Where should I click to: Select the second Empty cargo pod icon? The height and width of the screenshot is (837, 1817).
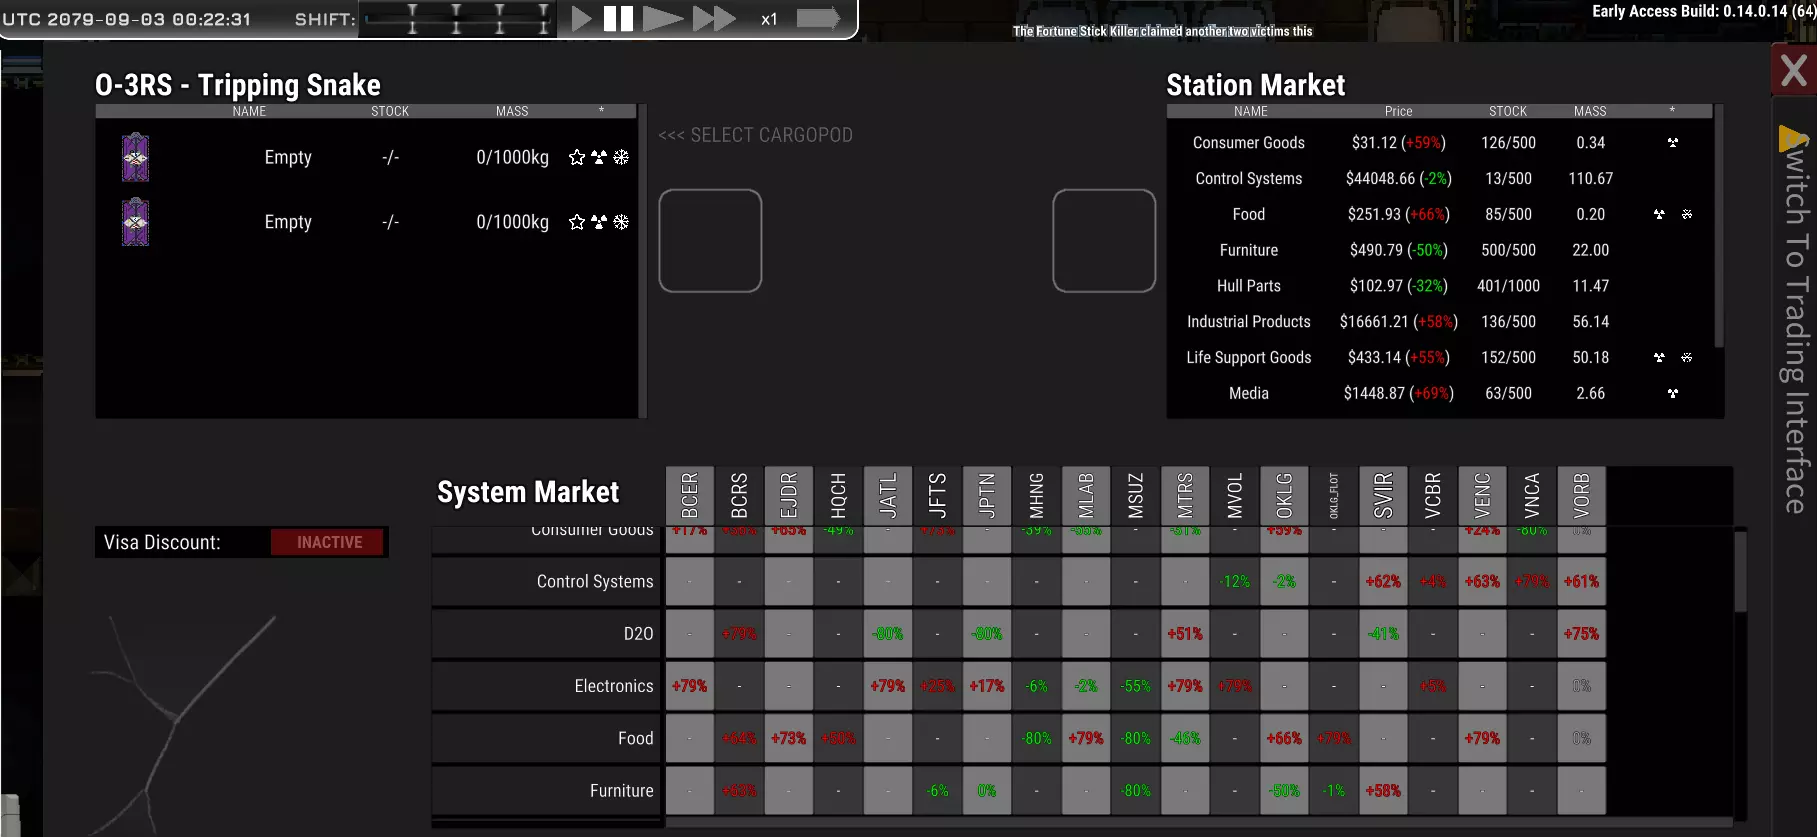[135, 222]
